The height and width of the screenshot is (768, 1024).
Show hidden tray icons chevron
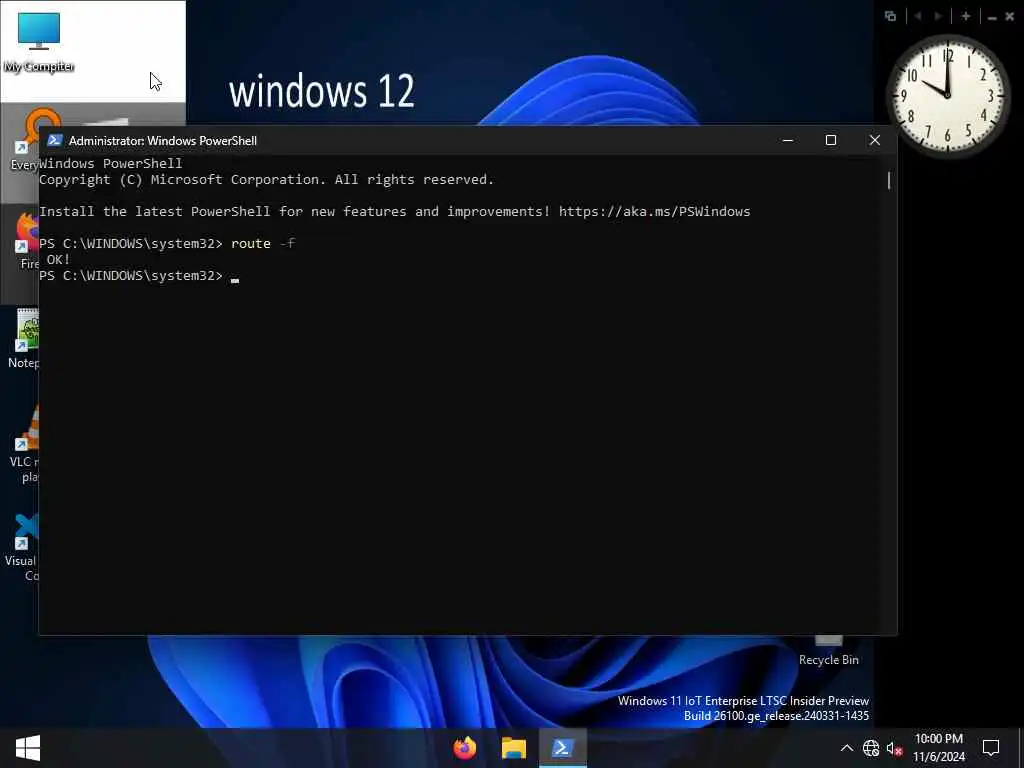click(x=846, y=748)
